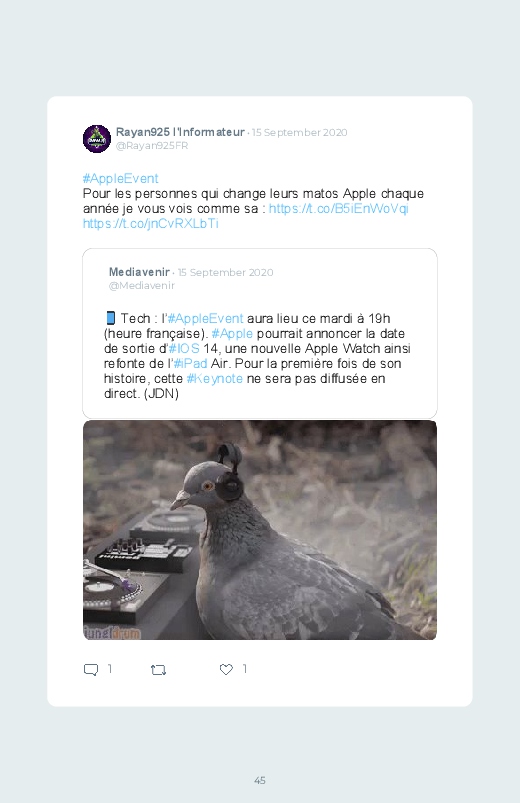The width and height of the screenshot is (520, 803).
Task: Open the #IOS hashtag
Action: [x=184, y=349]
